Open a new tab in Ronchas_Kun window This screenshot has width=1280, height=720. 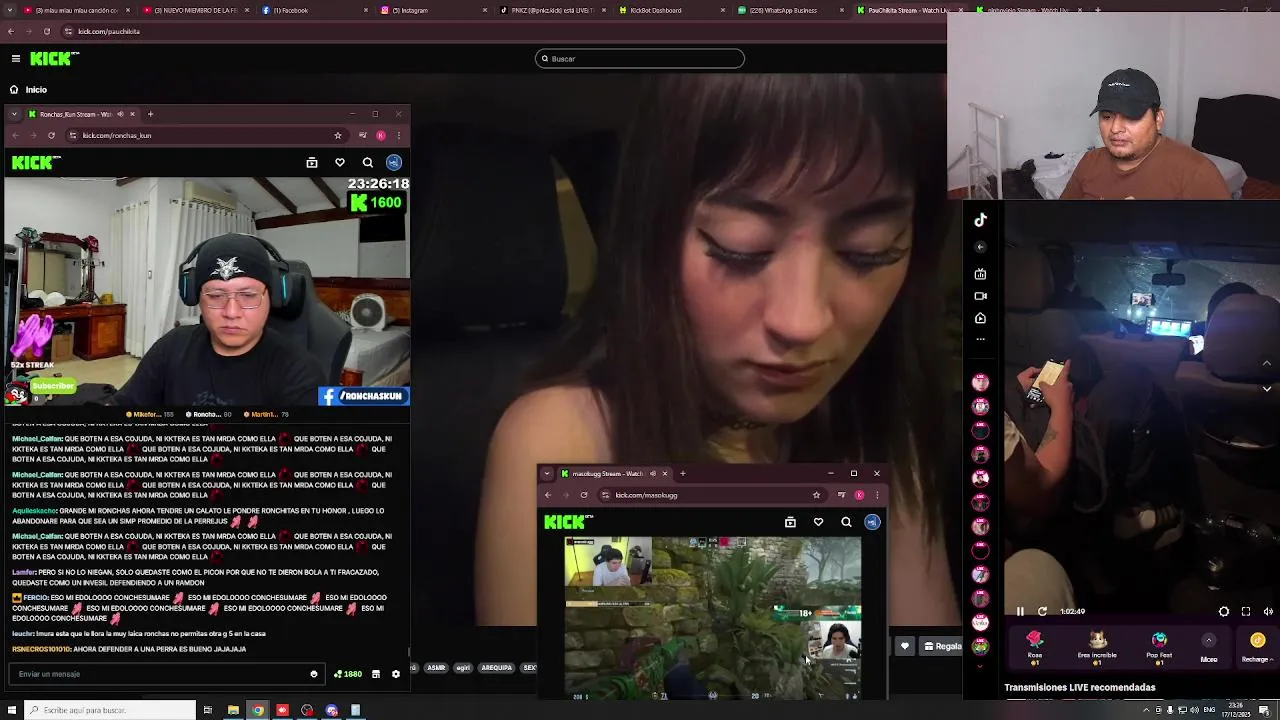pos(150,114)
